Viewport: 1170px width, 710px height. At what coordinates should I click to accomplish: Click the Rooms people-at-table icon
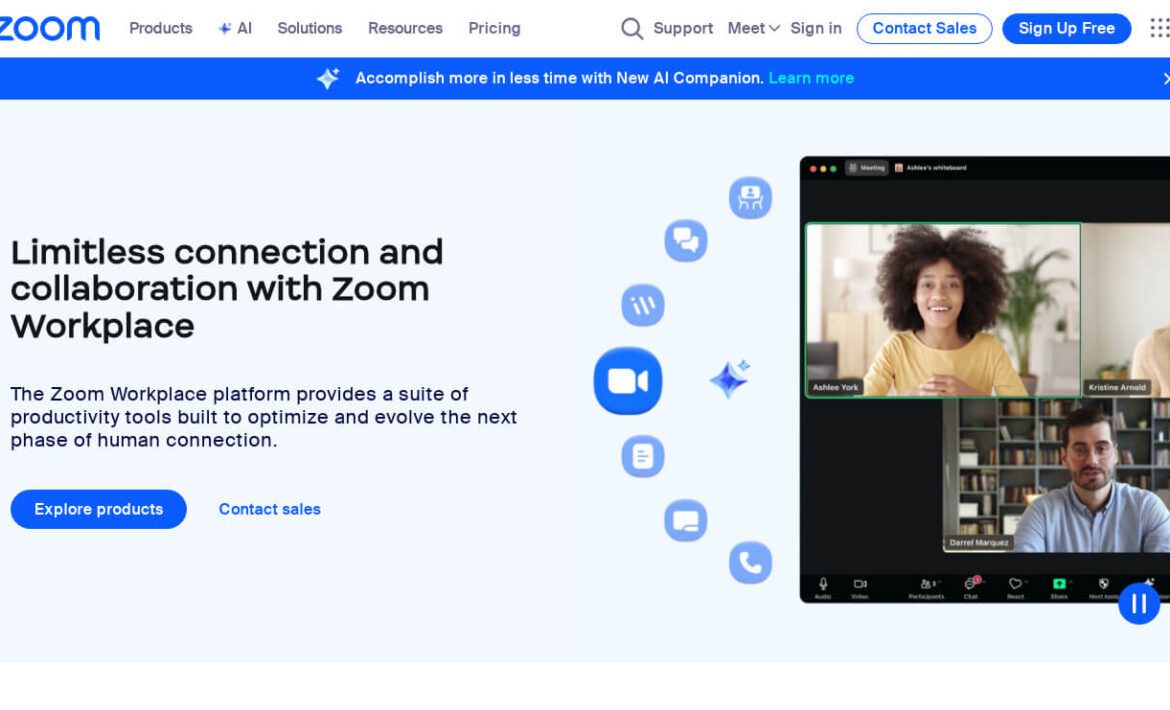coord(750,198)
